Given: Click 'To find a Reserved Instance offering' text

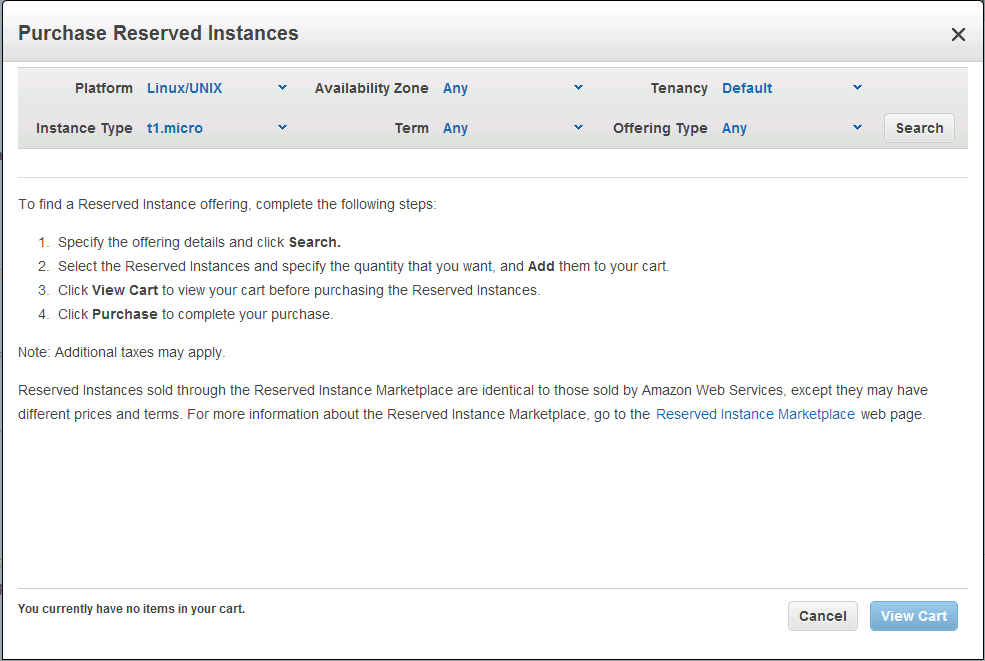Looking at the screenshot, I should [x=227, y=205].
